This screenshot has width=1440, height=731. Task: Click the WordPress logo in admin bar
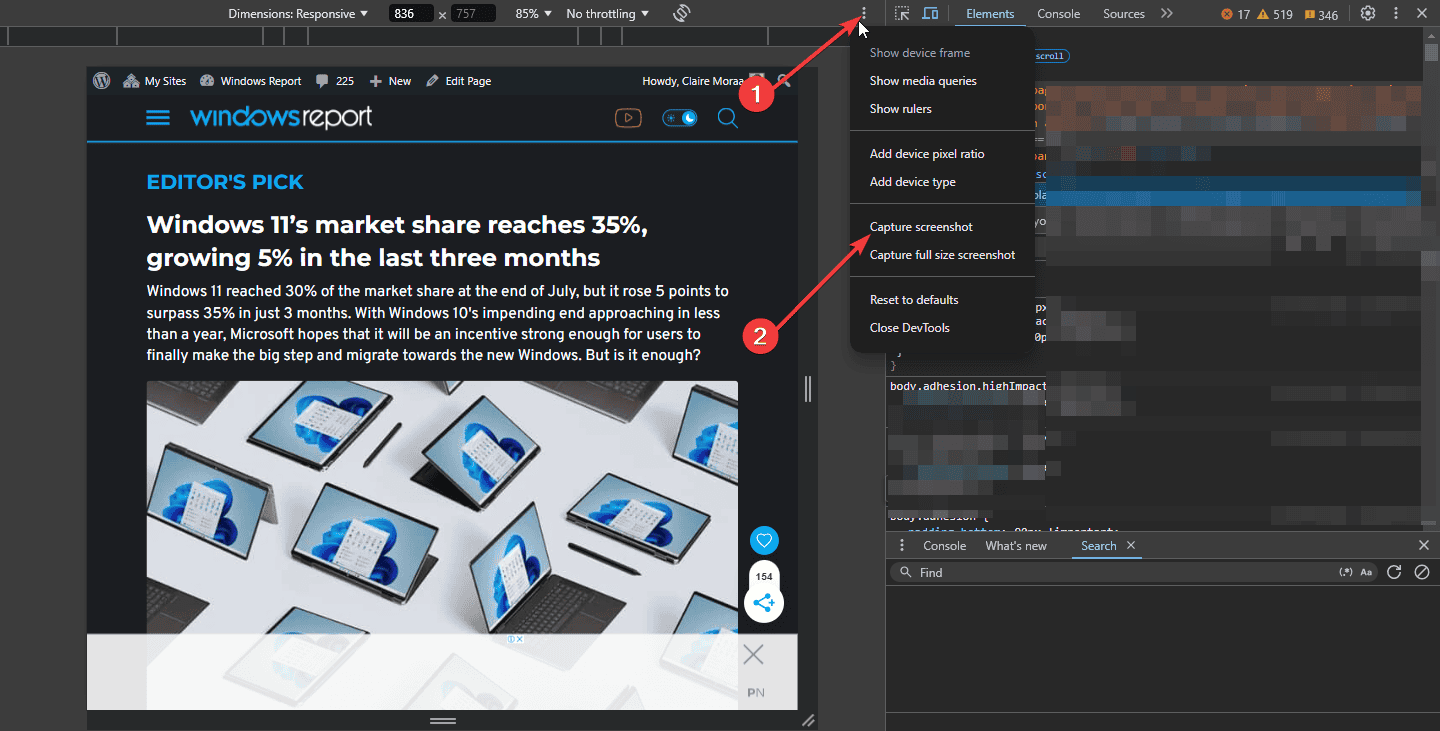(x=101, y=81)
